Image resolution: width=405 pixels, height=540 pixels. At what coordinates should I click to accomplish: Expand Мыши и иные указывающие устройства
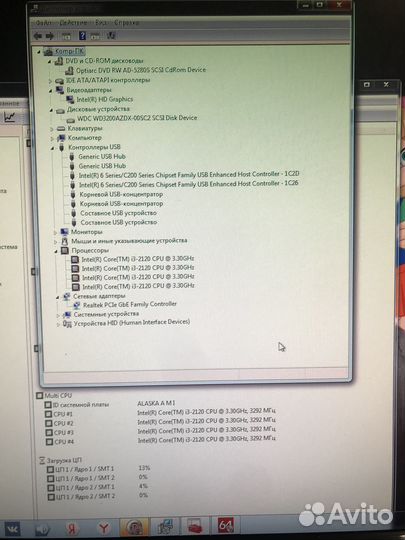click(x=55, y=242)
